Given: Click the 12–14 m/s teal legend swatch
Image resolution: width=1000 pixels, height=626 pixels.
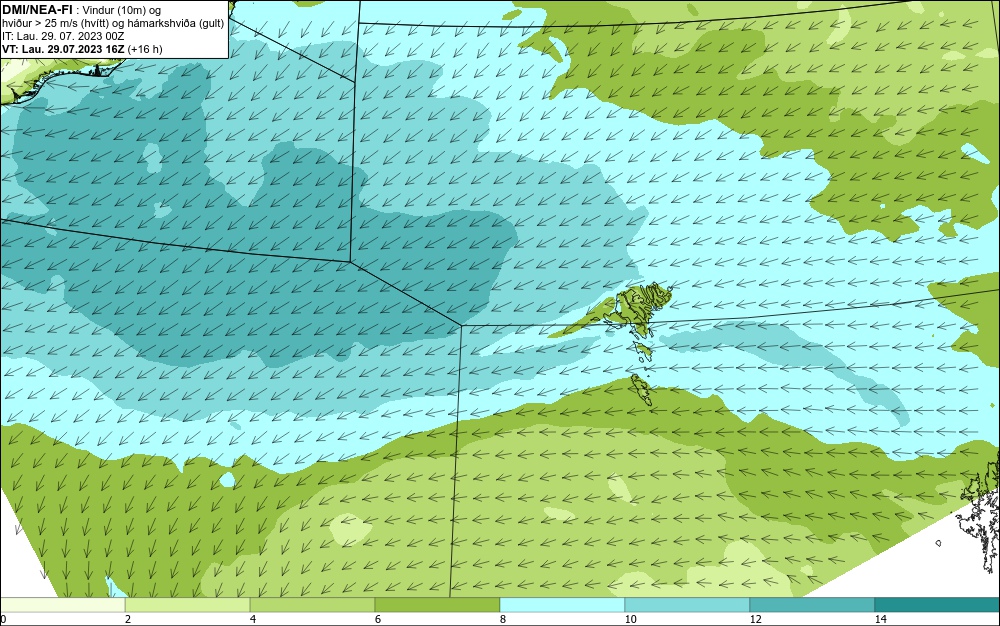Looking at the screenshot, I should pos(812,605).
